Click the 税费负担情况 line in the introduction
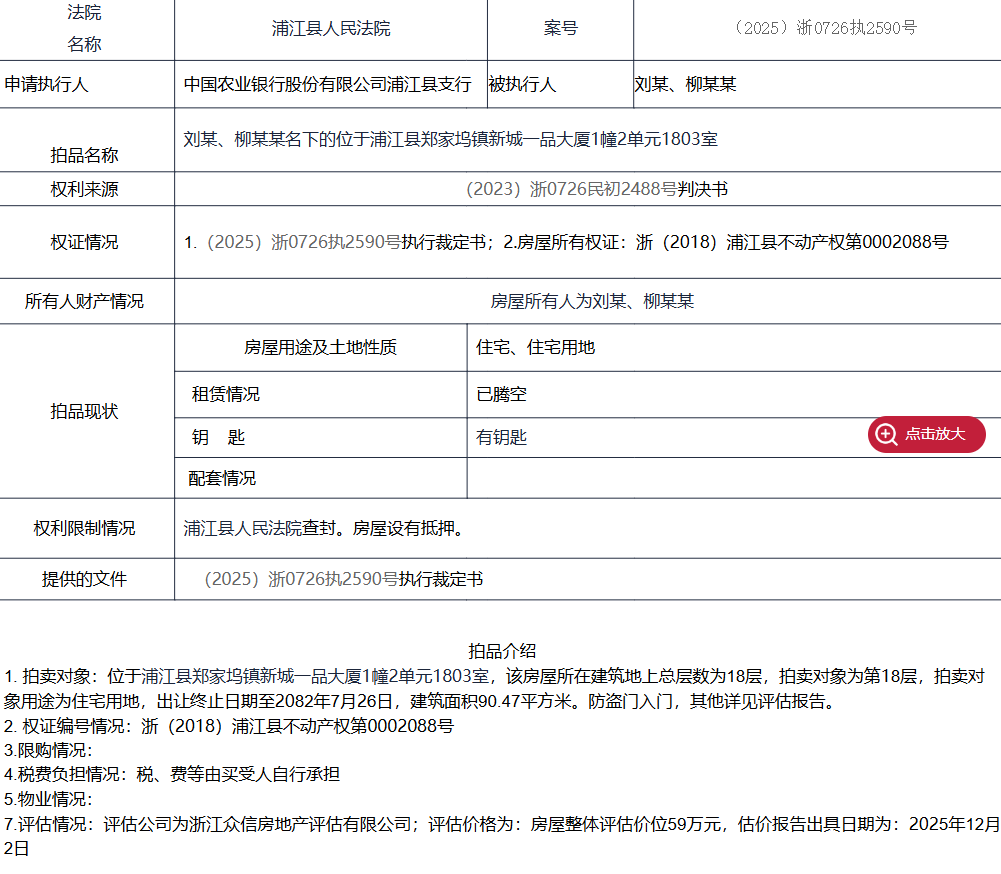1001x874 pixels. click(x=172, y=774)
